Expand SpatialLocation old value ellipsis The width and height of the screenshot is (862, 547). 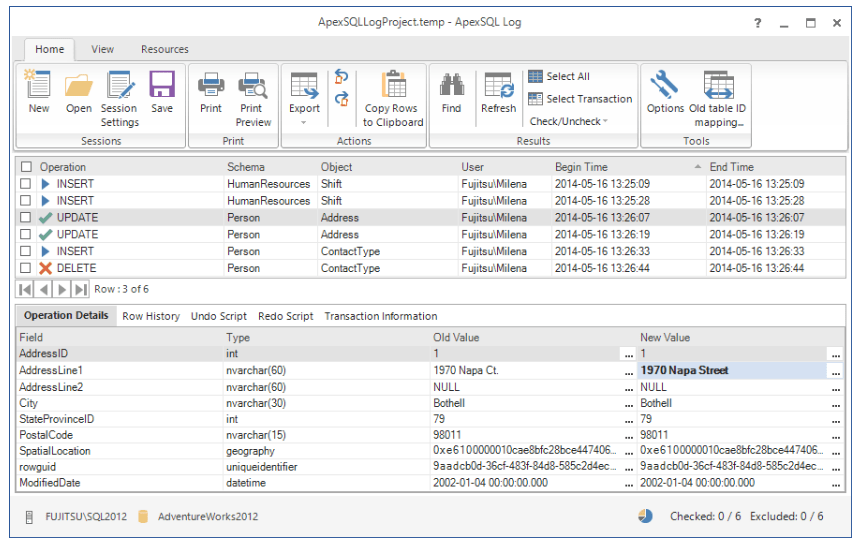coord(629,452)
